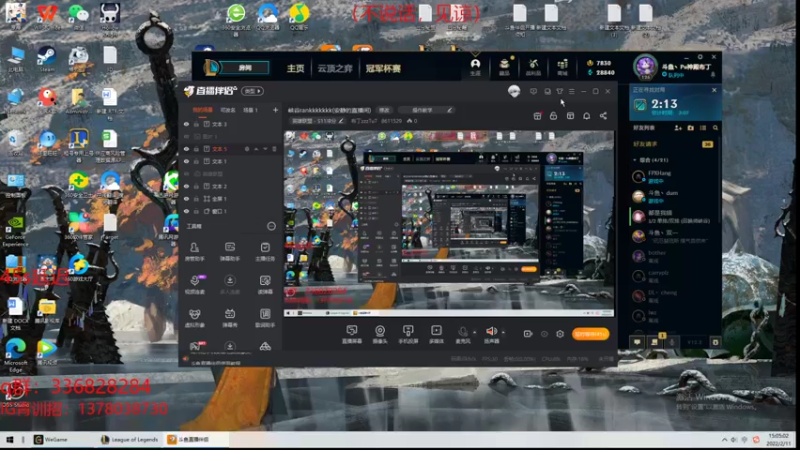Toggle visibility of 文本 3 source
Image resolution: width=800 pixels, height=450 pixels.
point(186,124)
